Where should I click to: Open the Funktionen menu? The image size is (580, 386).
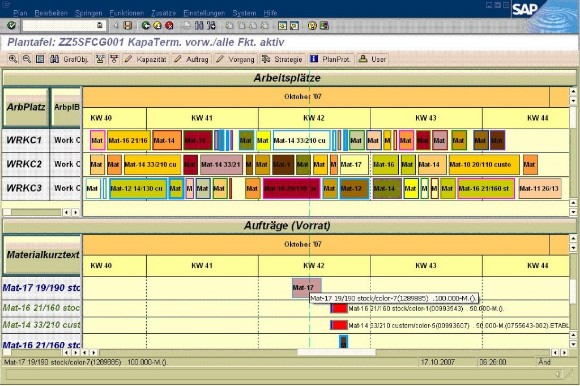click(127, 13)
